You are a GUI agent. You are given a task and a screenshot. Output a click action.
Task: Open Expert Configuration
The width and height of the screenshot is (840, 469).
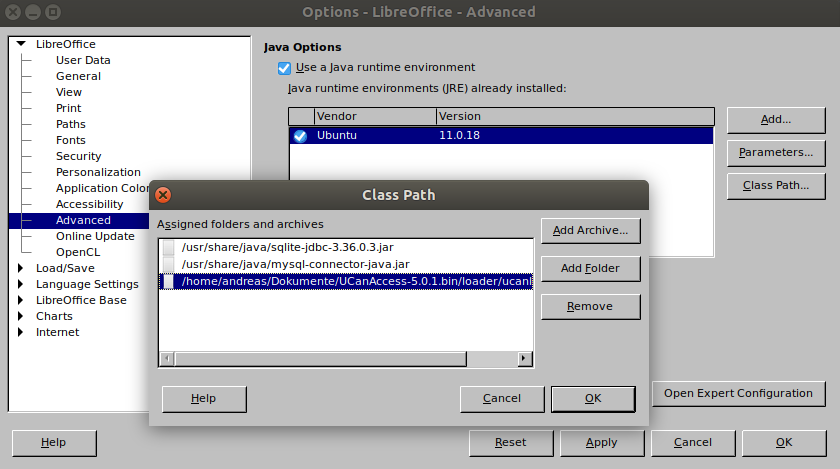738,393
